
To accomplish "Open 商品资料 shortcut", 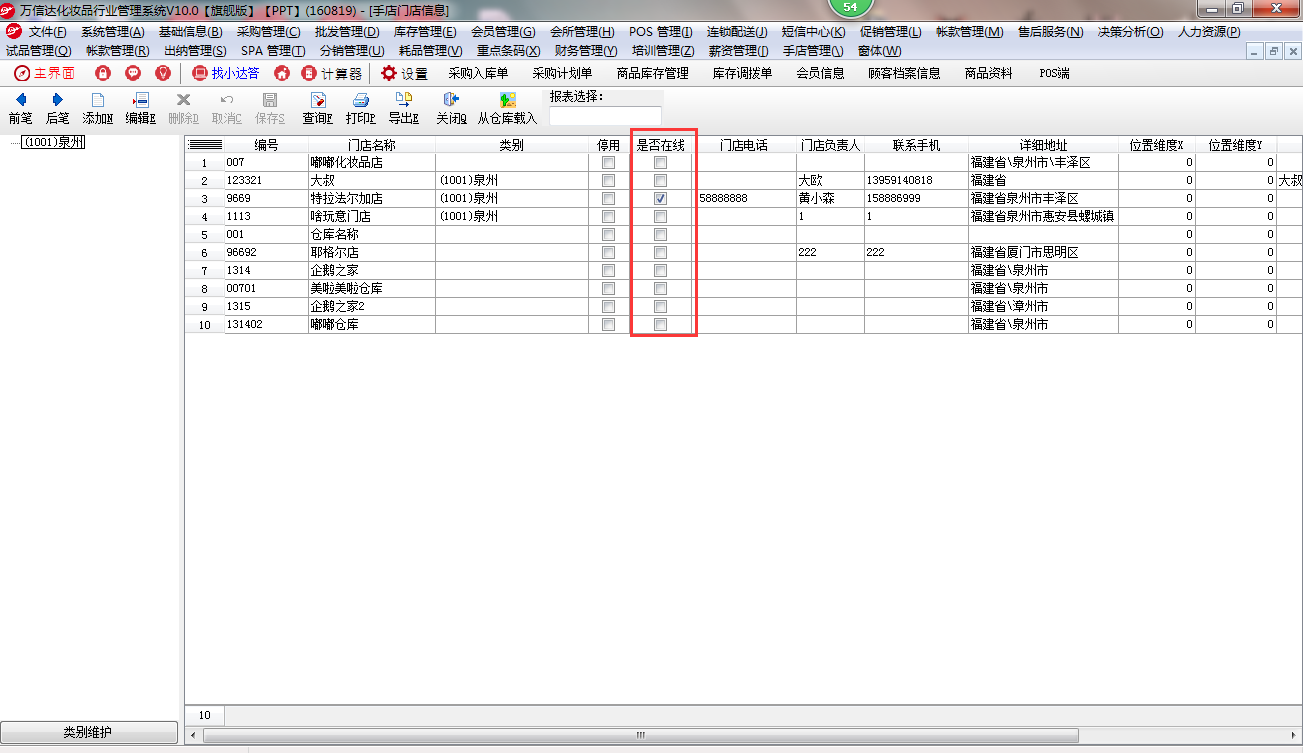I will [x=988, y=73].
